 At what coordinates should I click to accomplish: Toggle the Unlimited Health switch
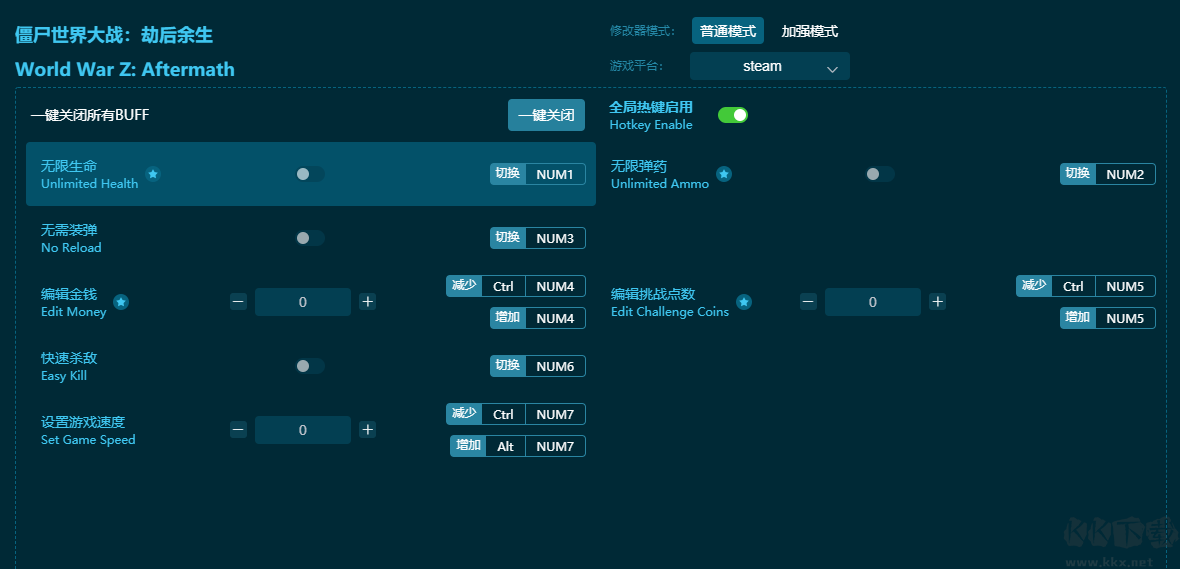pyautogui.click(x=309, y=175)
